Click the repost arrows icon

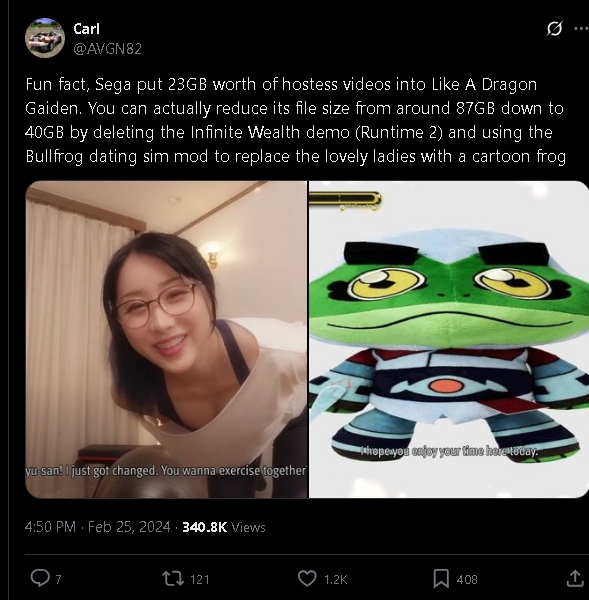click(173, 579)
